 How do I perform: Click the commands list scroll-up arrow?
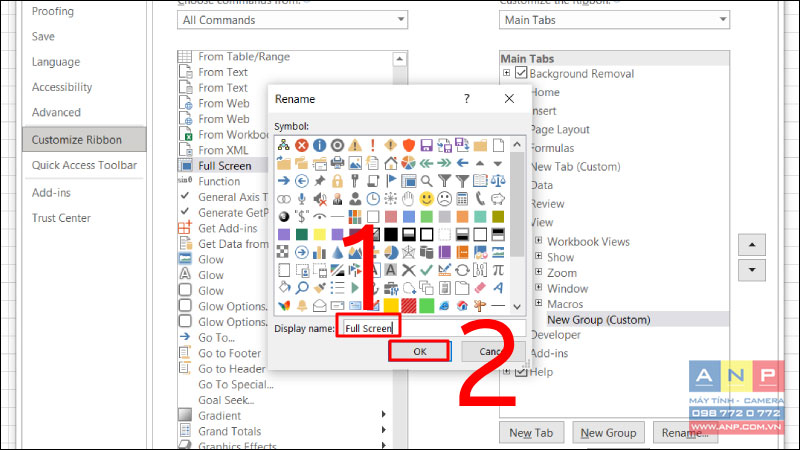399,59
